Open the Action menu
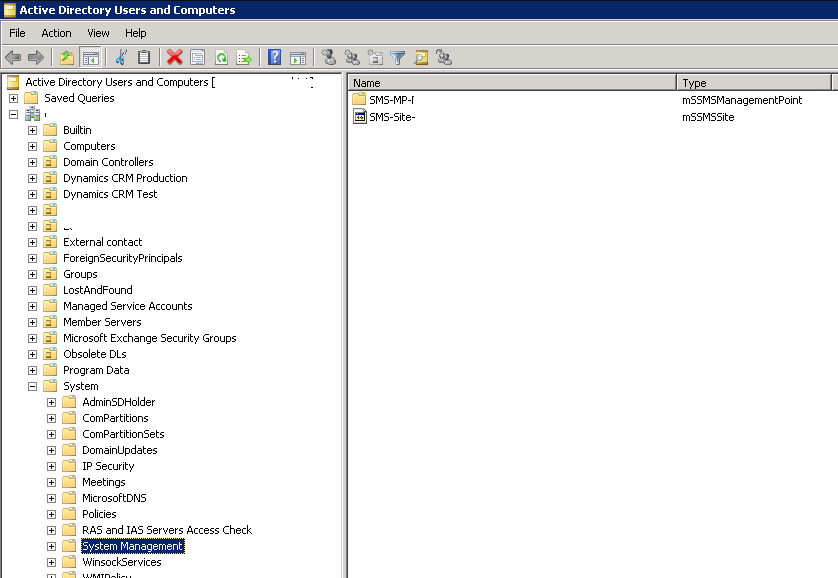 tap(56, 32)
